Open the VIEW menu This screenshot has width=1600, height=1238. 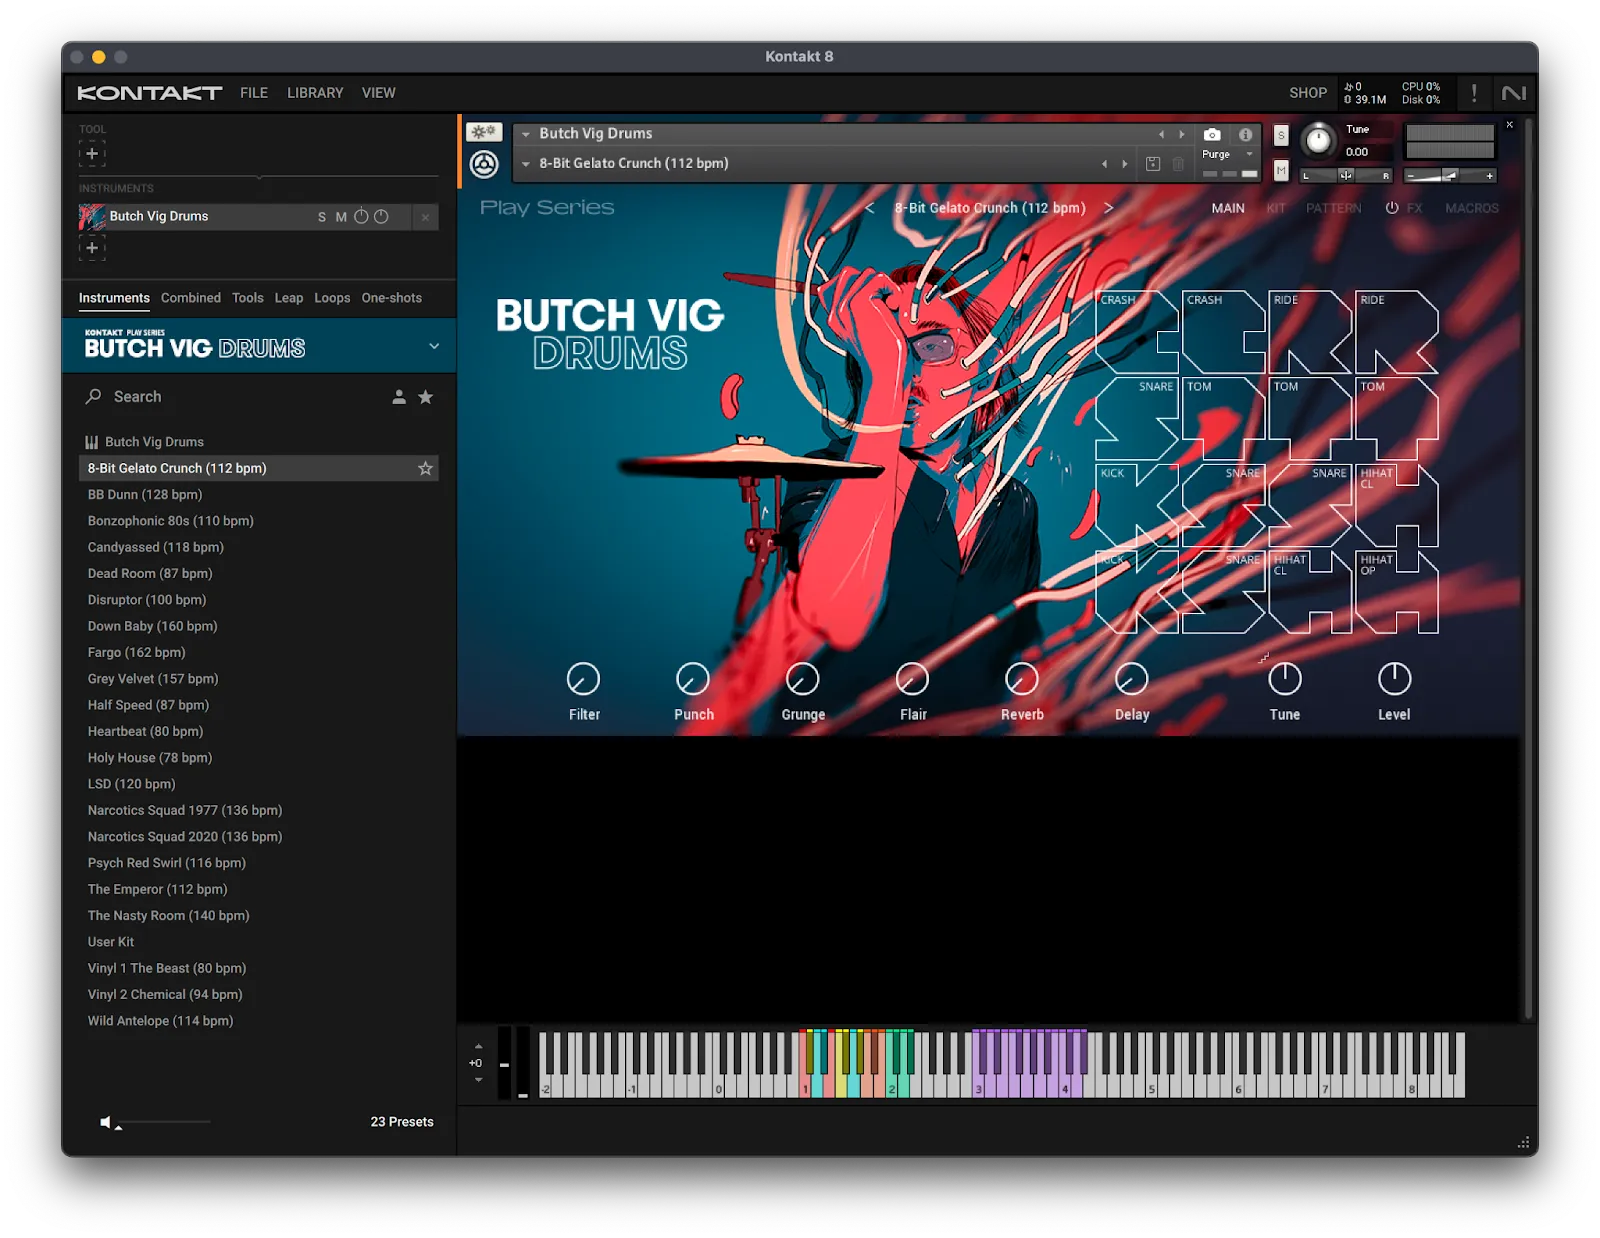click(x=379, y=93)
